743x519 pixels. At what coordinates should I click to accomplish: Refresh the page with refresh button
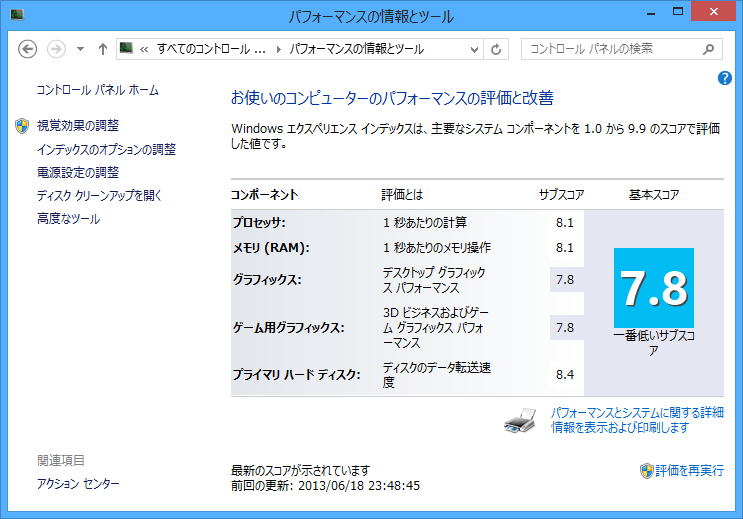496,49
